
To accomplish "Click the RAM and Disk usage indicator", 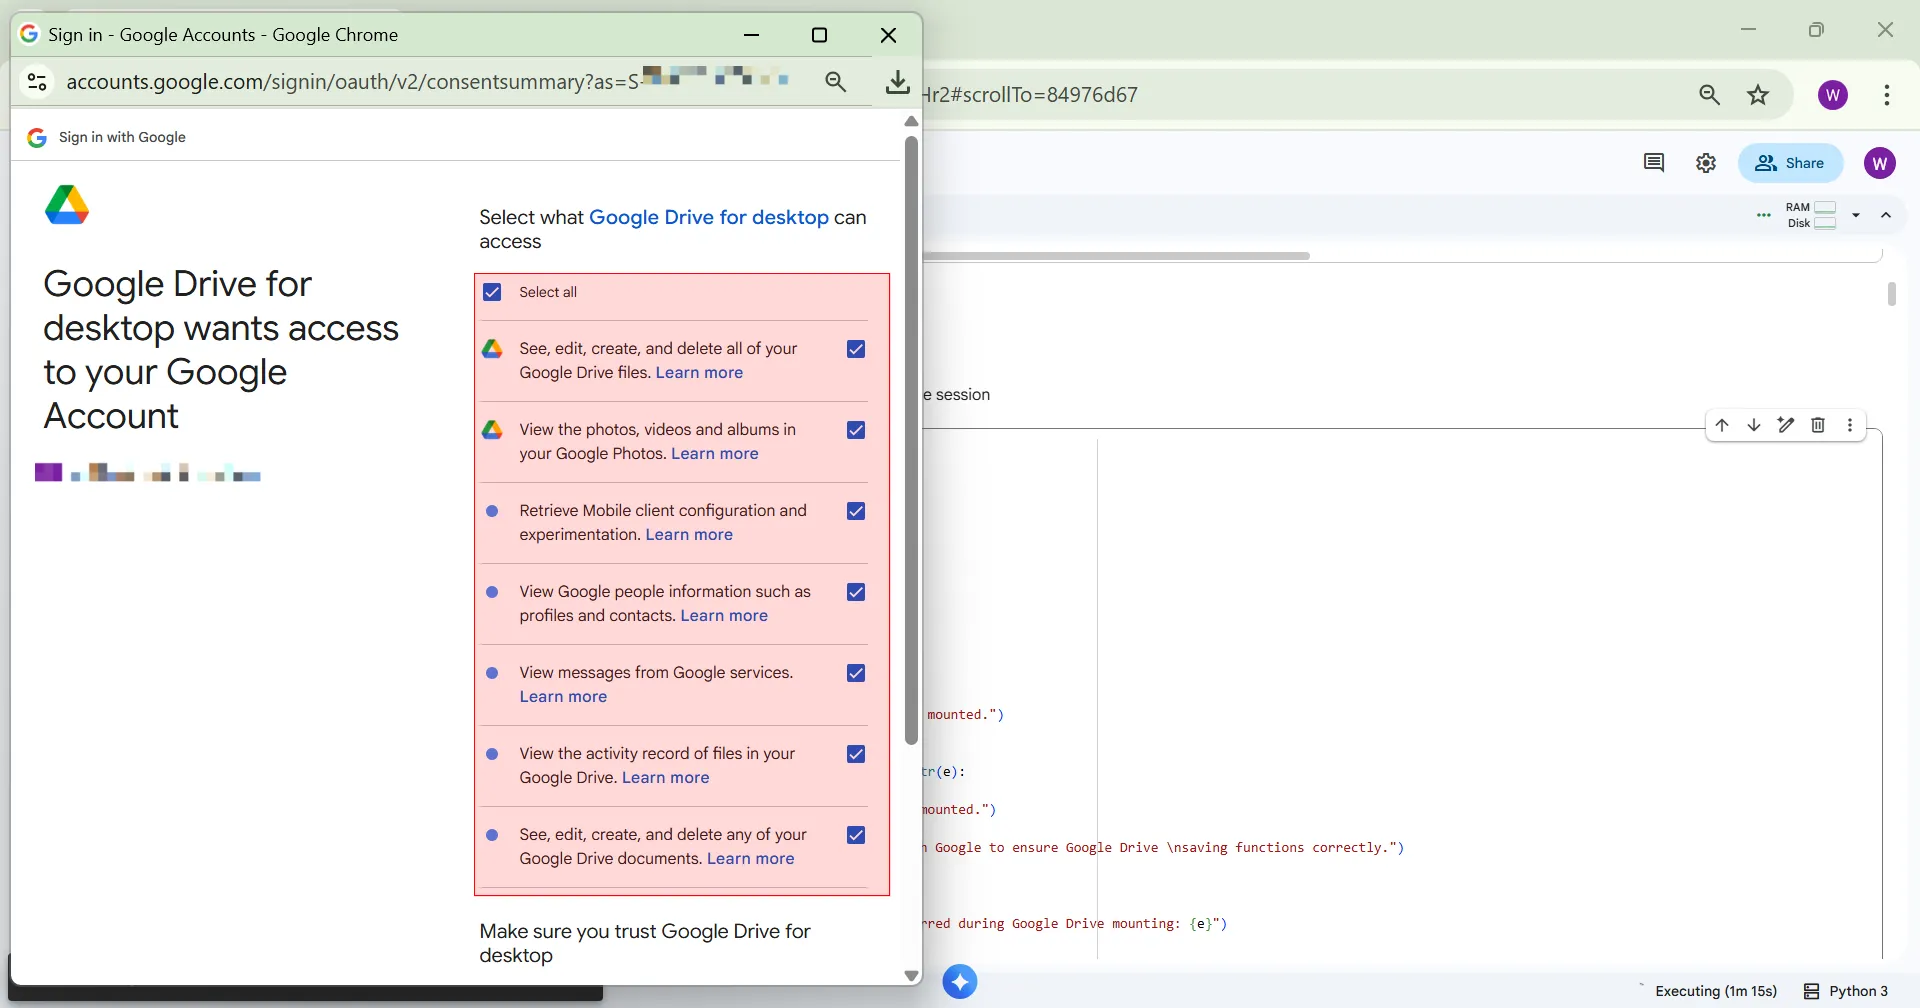I will 1812,215.
